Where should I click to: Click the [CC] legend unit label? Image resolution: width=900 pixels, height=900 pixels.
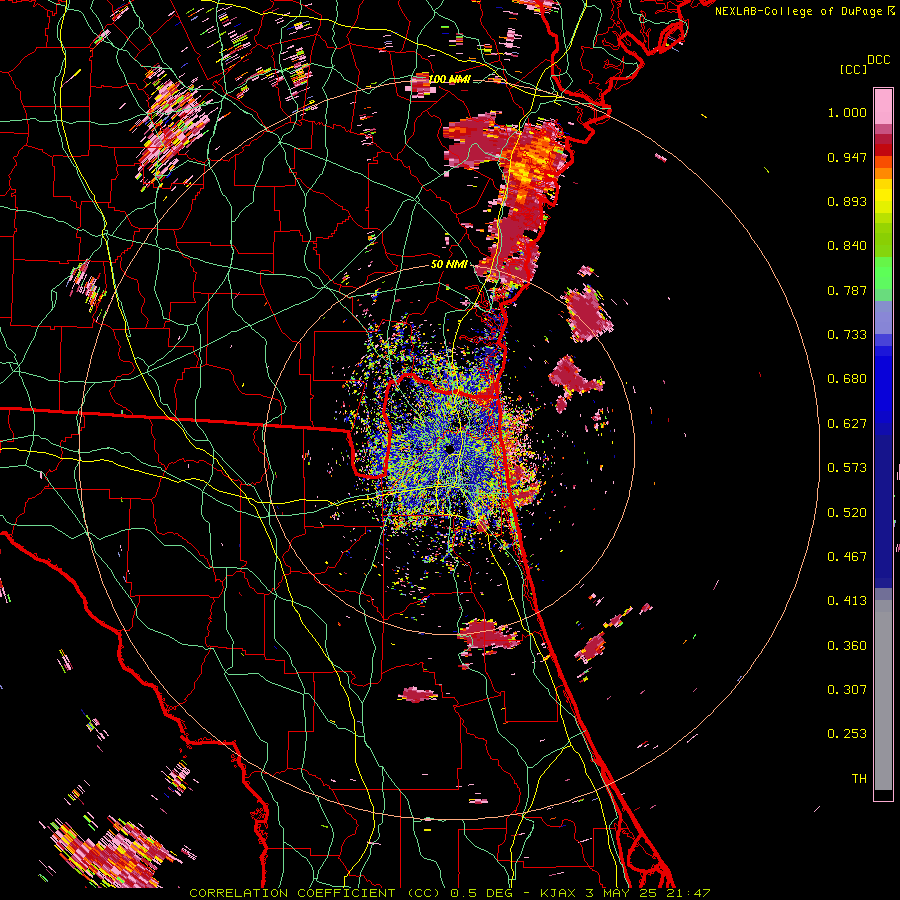853,69
